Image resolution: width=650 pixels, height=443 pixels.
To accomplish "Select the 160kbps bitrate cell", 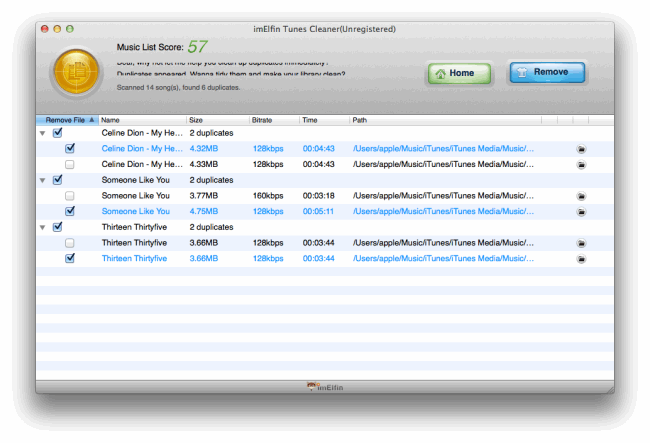I will (268, 196).
